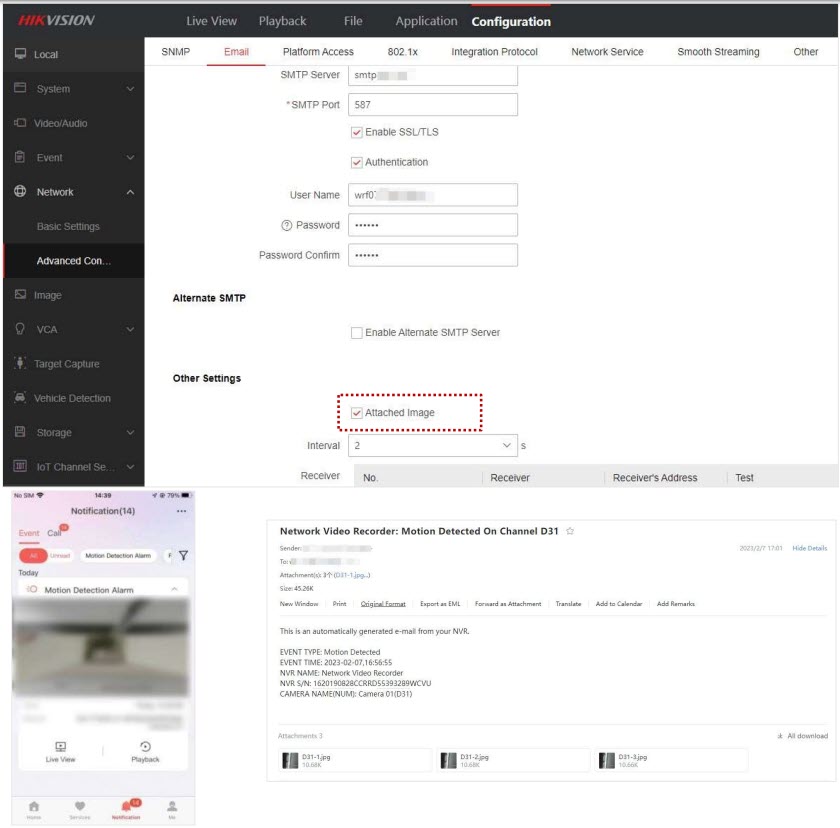Tap the Notification bell in the bottom bar

[x=126, y=808]
